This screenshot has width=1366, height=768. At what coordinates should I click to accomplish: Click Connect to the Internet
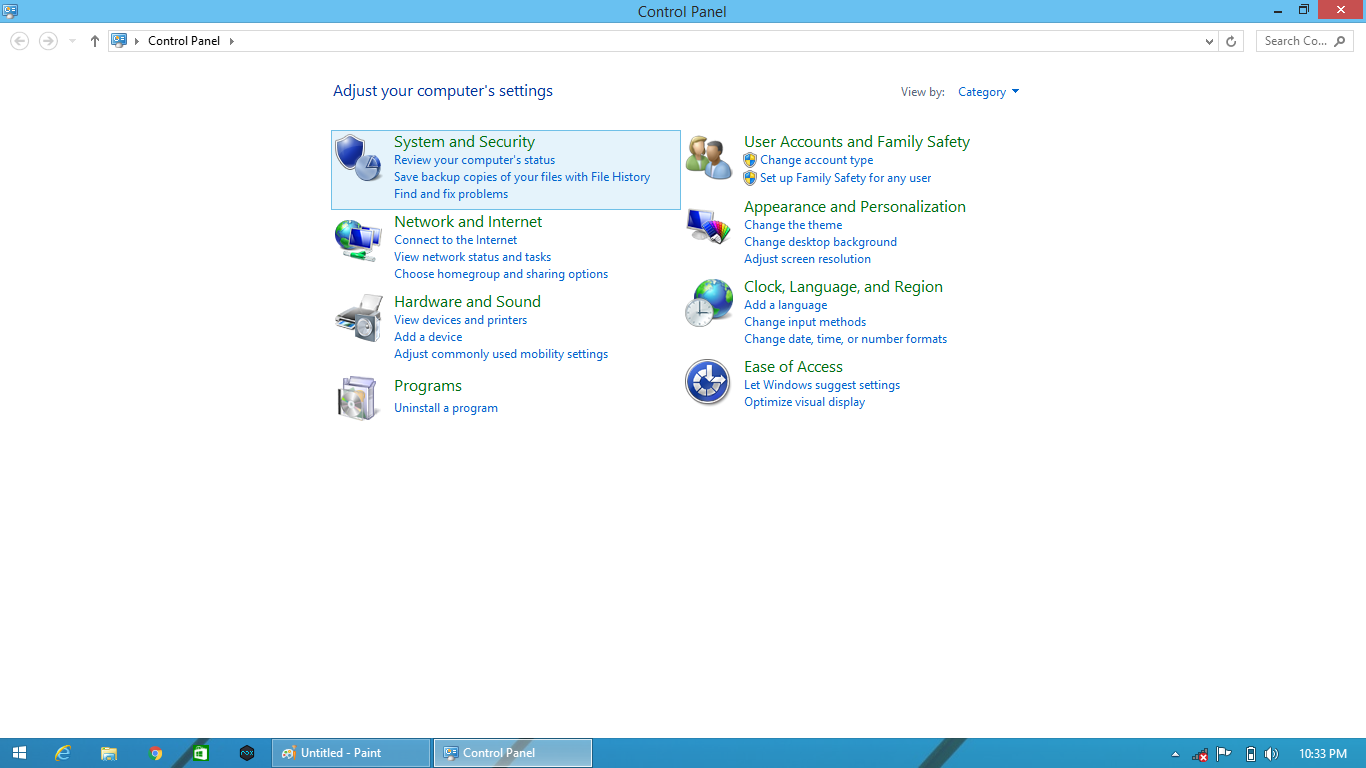456,240
